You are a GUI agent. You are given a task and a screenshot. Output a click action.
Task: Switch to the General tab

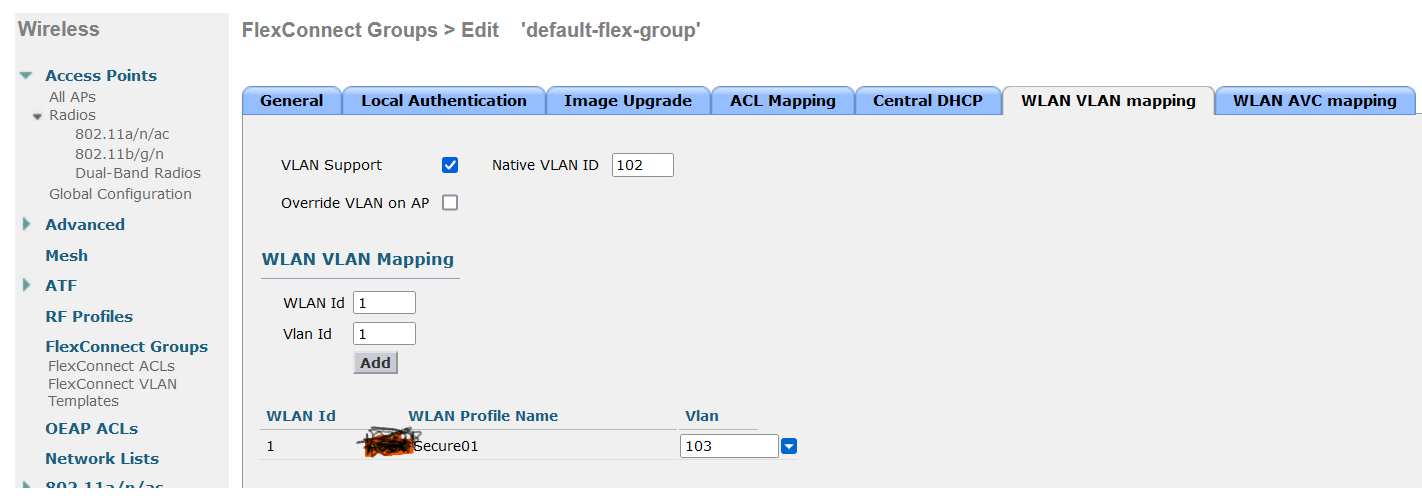(x=292, y=100)
